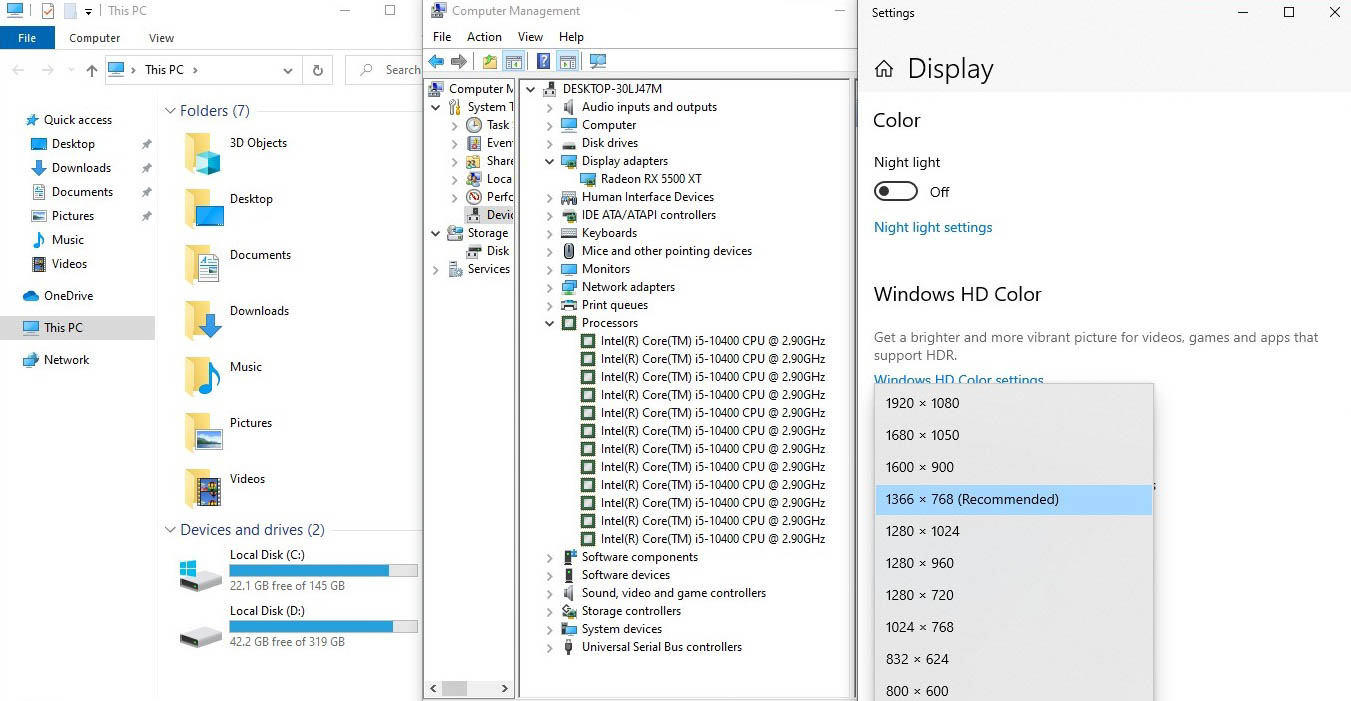Open the Local Disk (C:) drive icon

(x=201, y=574)
